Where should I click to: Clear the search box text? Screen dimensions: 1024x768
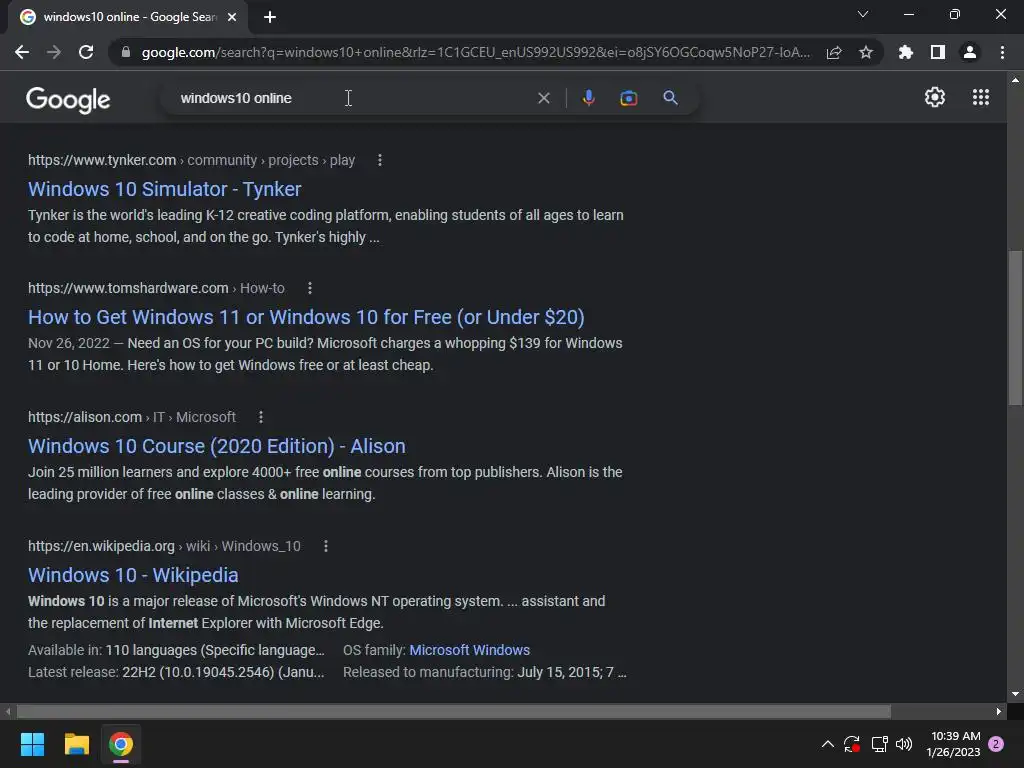coord(543,98)
